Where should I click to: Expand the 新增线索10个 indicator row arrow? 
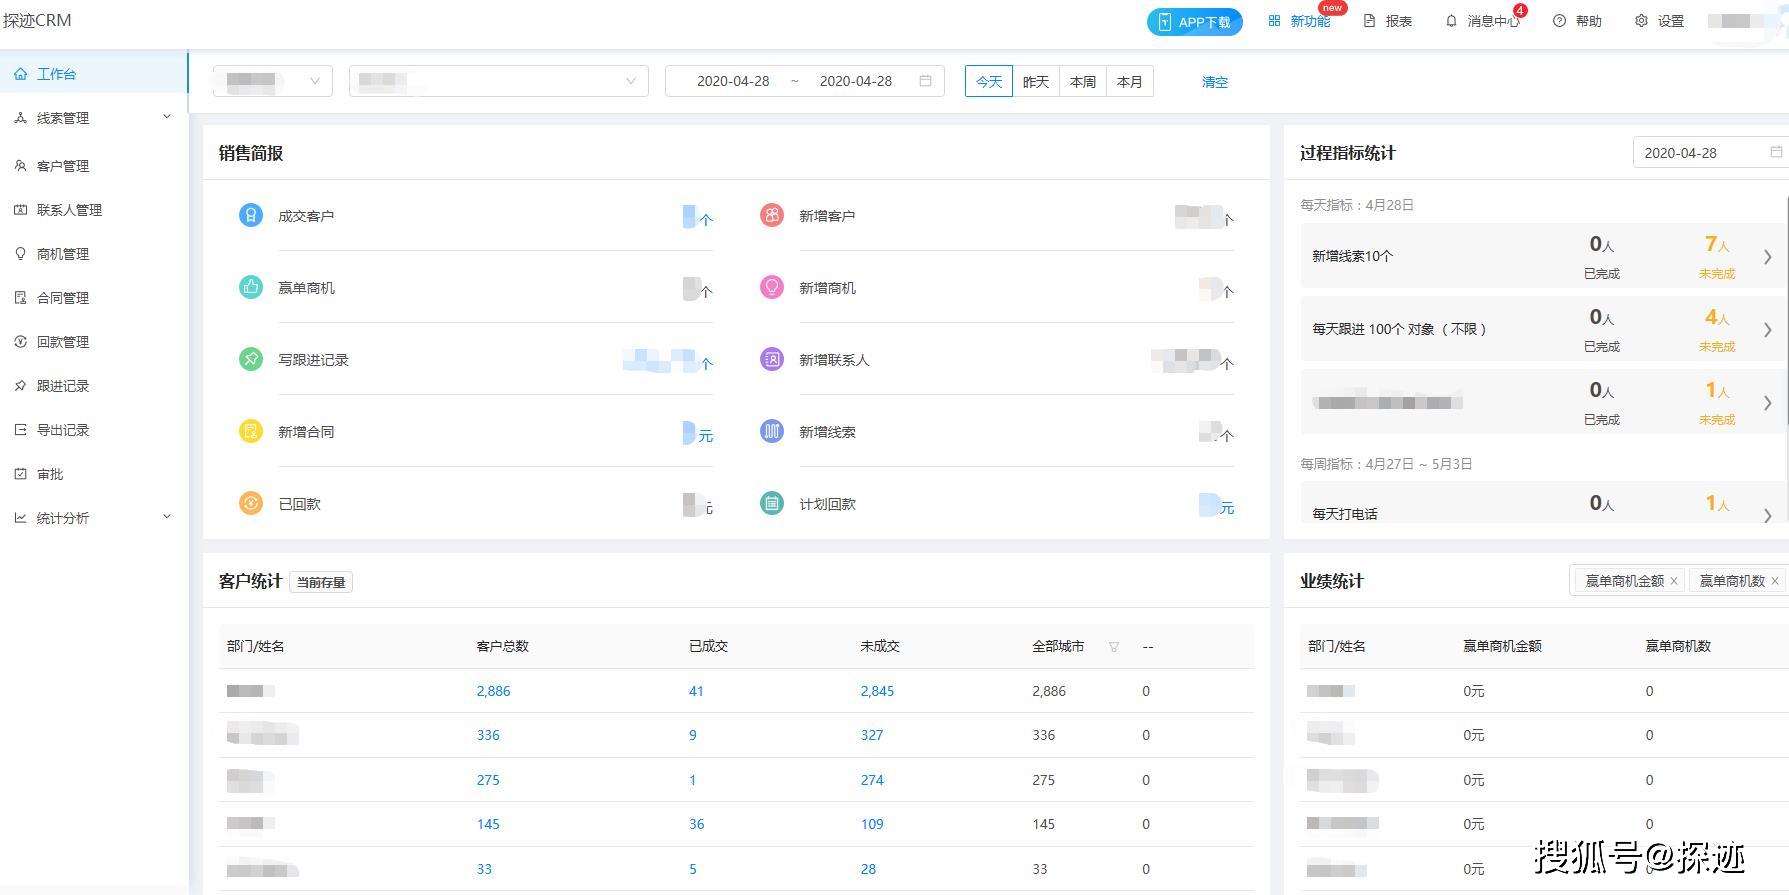tap(1767, 257)
